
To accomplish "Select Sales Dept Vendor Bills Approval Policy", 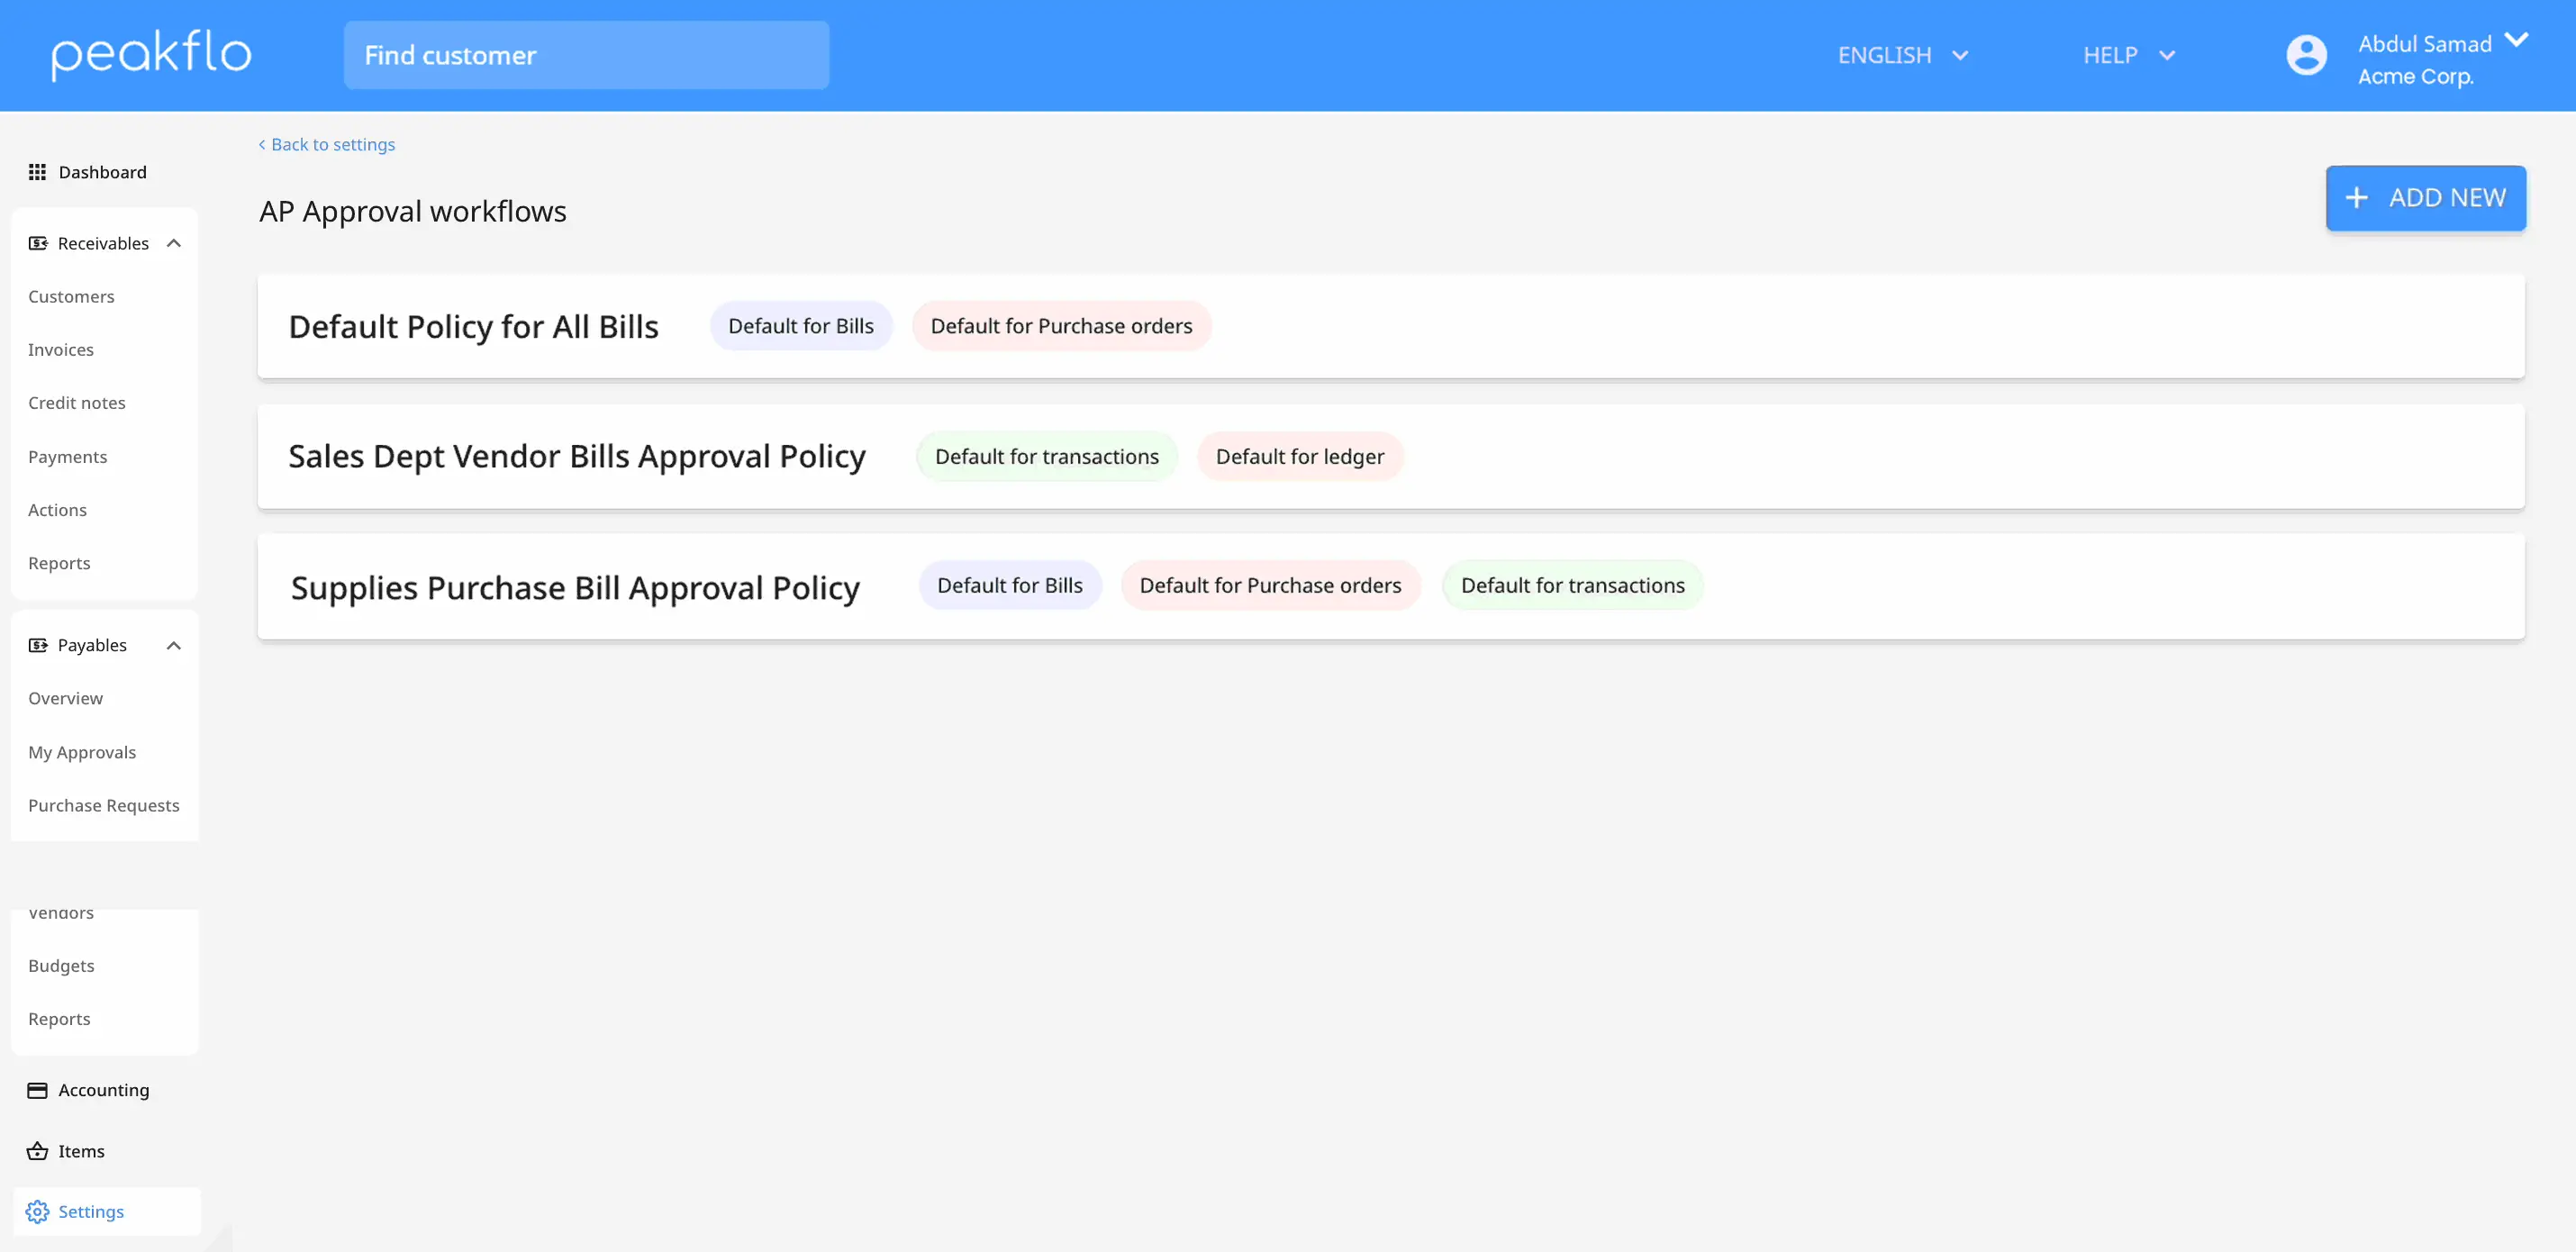I will click(576, 455).
